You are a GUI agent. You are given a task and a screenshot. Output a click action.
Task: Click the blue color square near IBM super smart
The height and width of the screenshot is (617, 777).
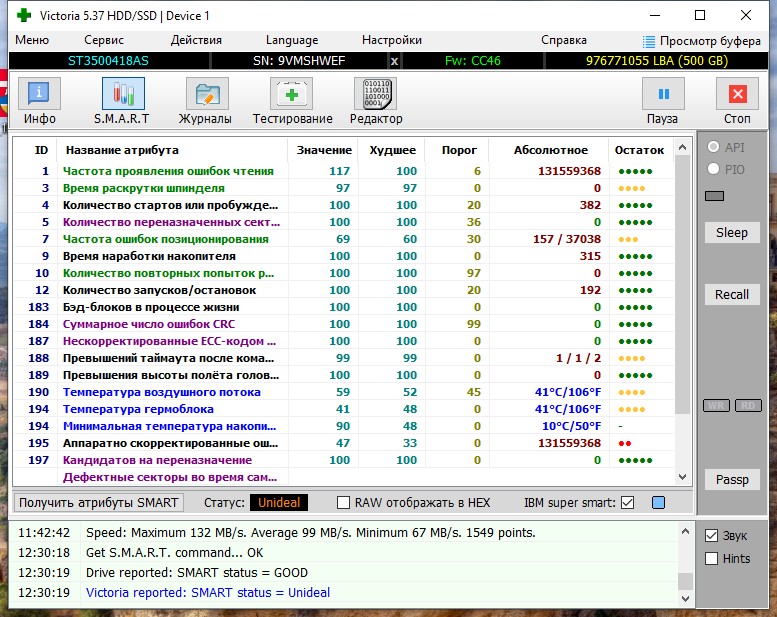click(658, 503)
